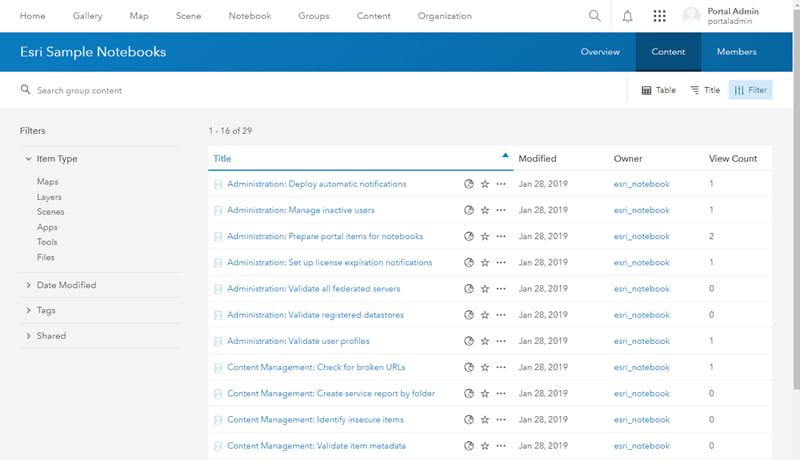Star the 'Prepare portal items for notebooks' item

coord(485,237)
